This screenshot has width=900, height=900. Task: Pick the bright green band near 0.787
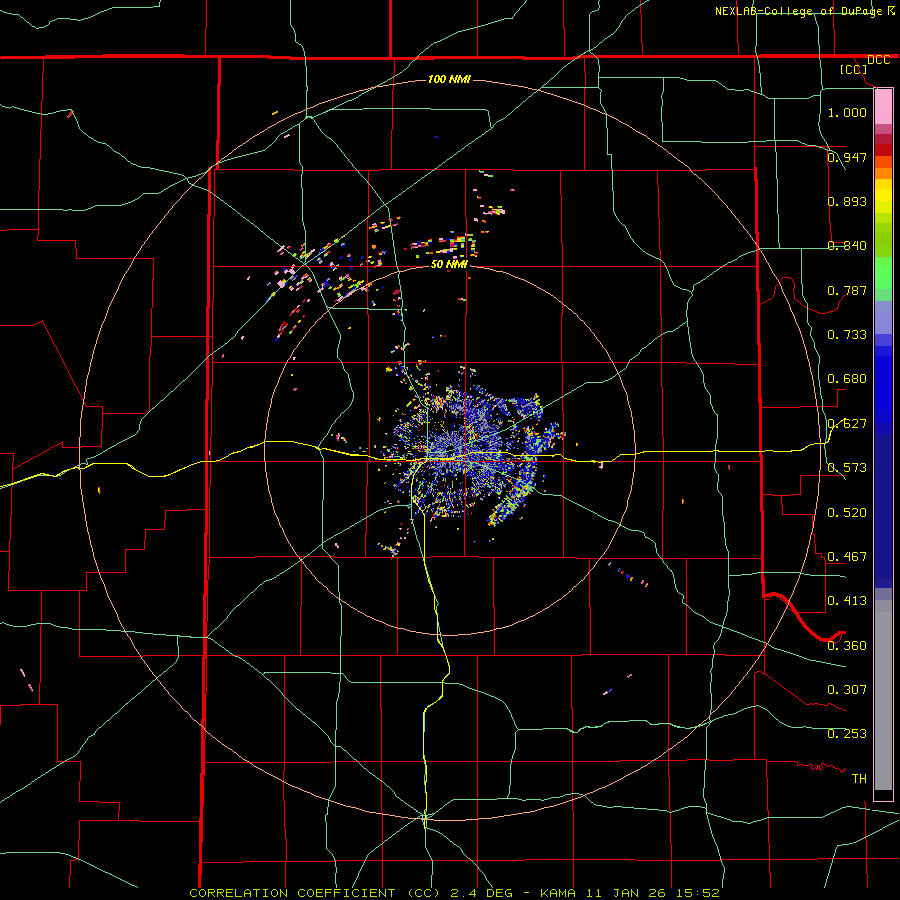(x=883, y=273)
